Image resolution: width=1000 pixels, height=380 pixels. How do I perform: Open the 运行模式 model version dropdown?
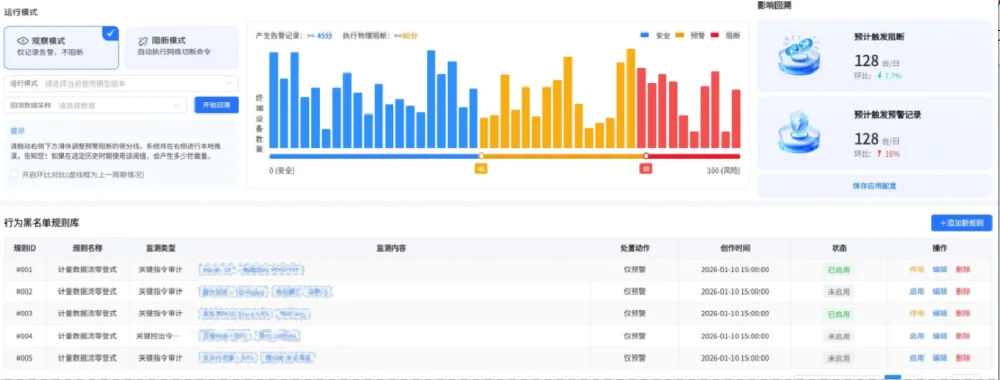(121, 84)
